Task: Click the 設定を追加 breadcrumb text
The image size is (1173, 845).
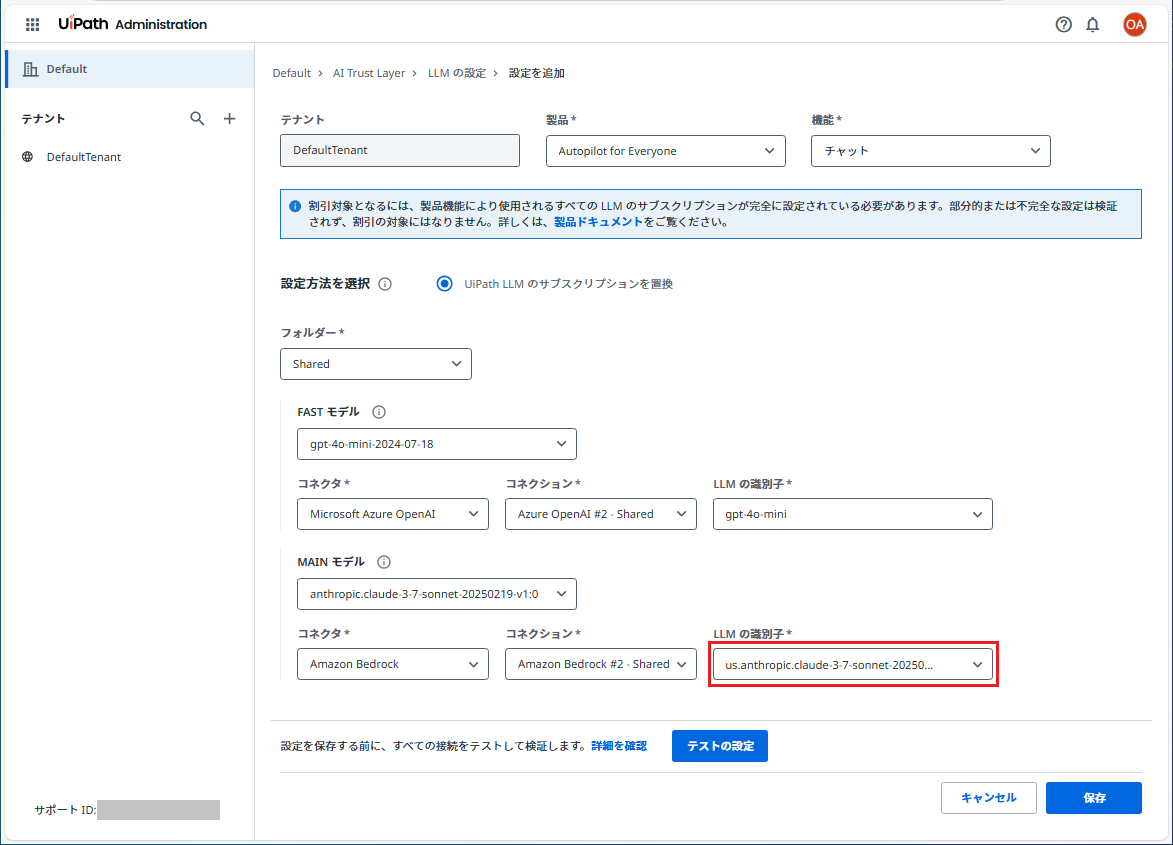Action: point(536,73)
